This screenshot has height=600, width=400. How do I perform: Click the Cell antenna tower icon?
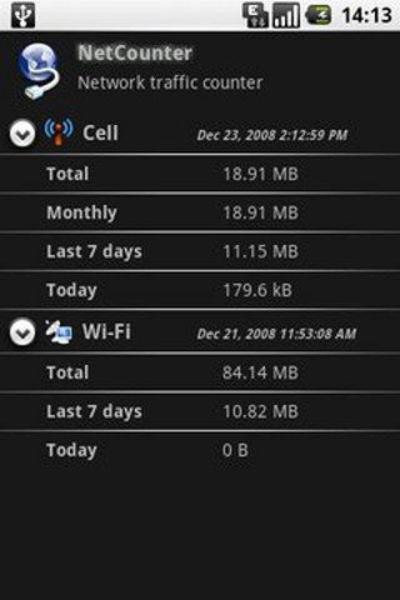tap(59, 132)
